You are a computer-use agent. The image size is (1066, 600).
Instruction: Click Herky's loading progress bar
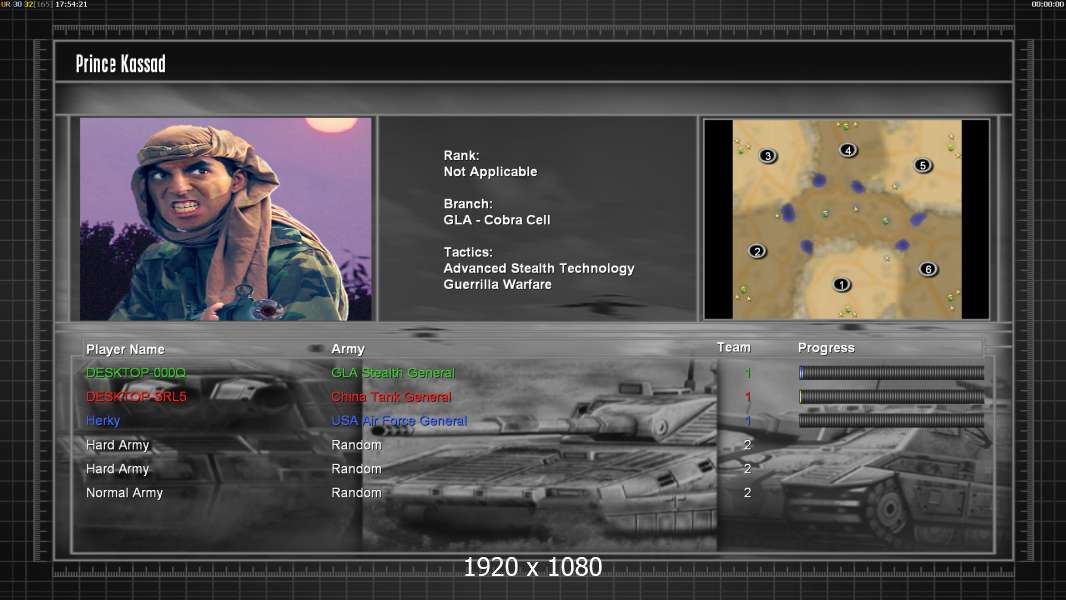[x=891, y=421]
